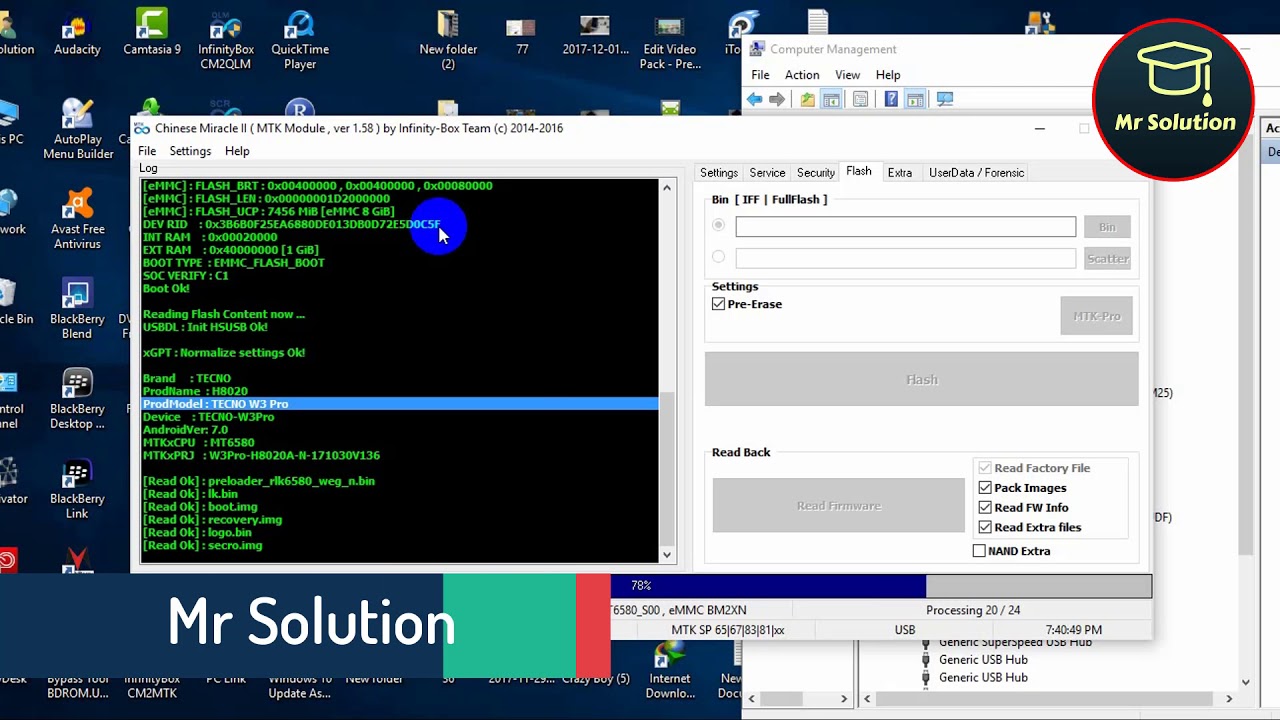Open the BlackBerry Link desktop shortcut
Viewport: 1280px width, 720px height.
(x=77, y=489)
